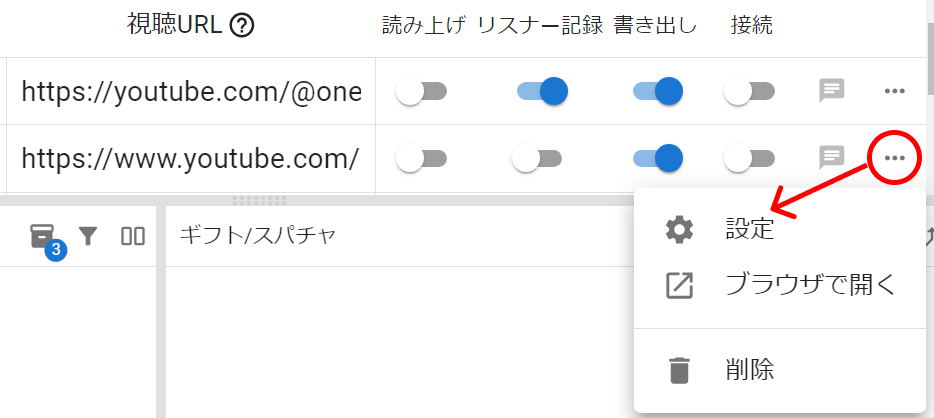Select 設定 from the context menu

749,229
